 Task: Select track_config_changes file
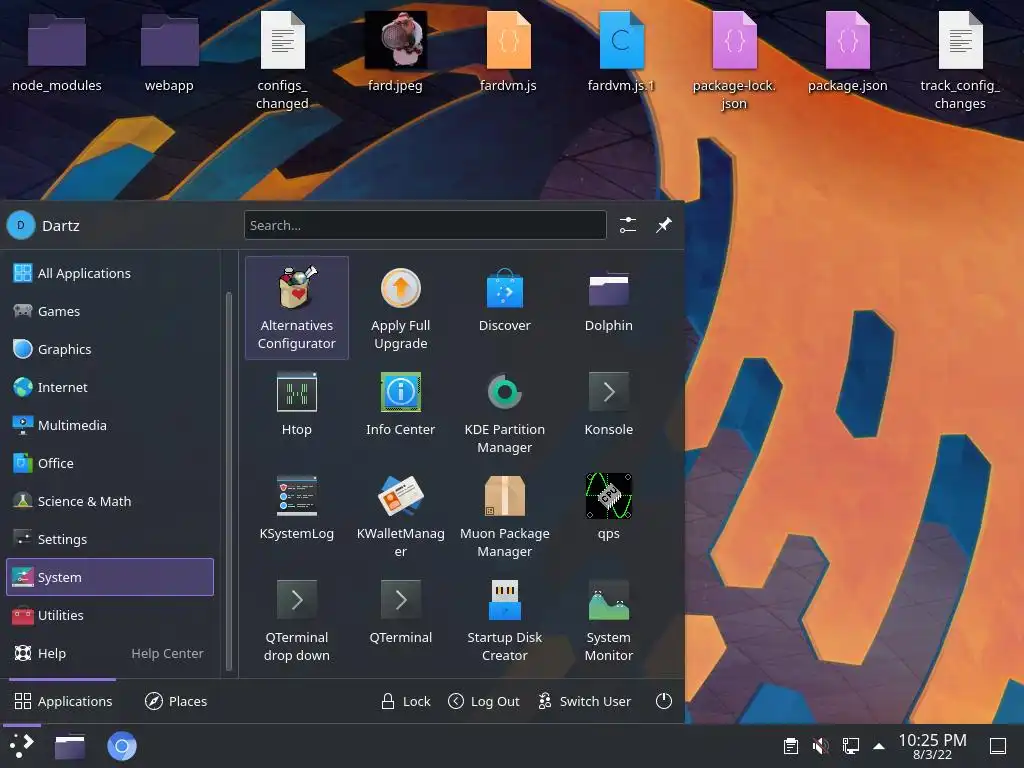[960, 61]
